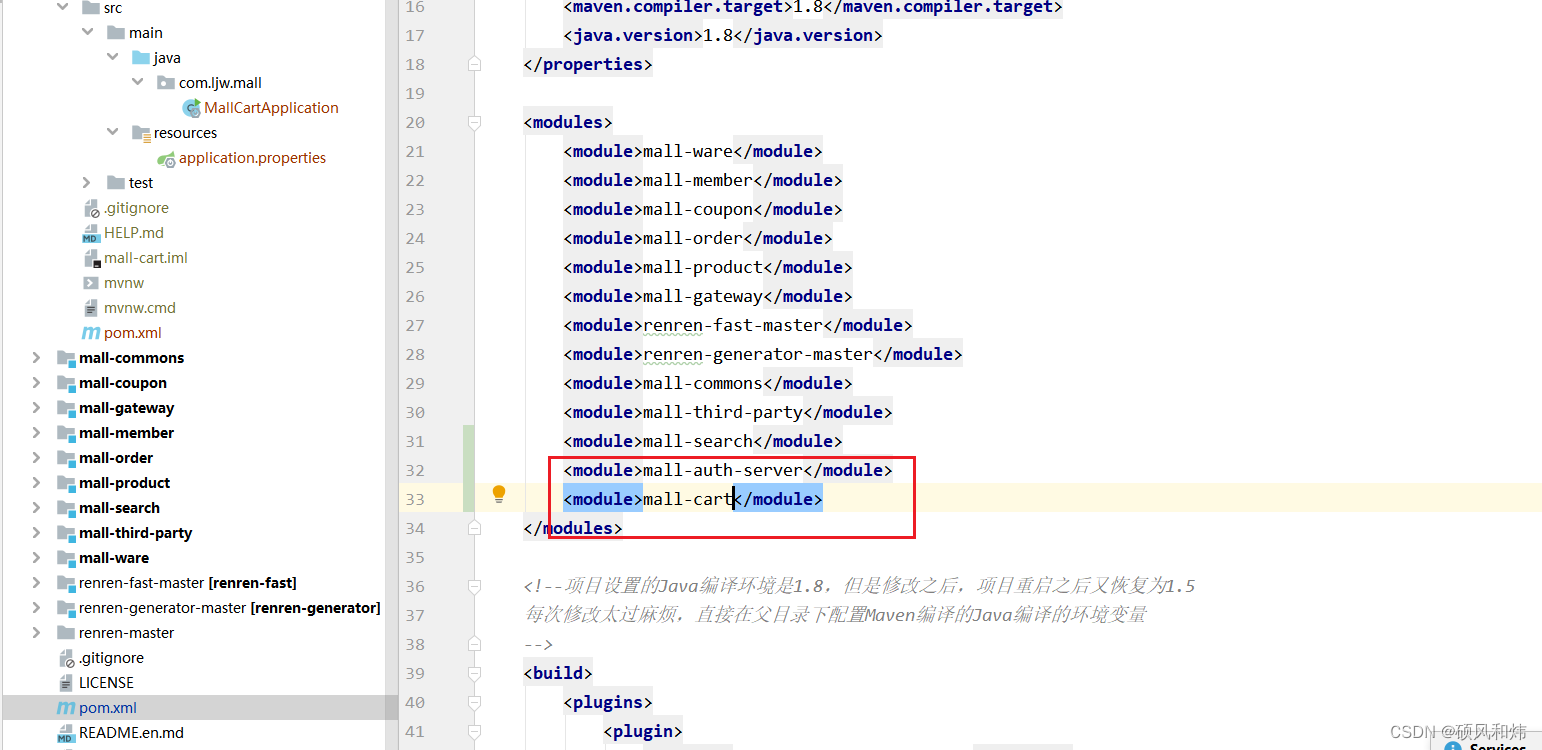The height and width of the screenshot is (750, 1542).
Task: Expand the mall-search module
Action: click(37, 508)
